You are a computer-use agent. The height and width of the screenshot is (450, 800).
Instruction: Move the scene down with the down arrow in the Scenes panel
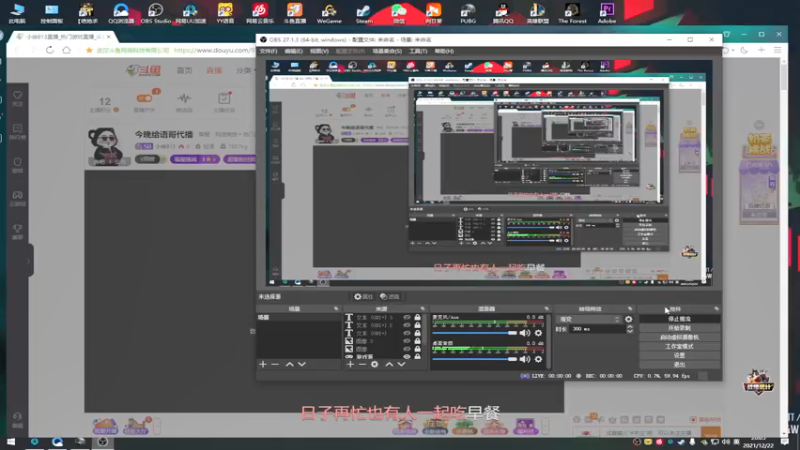[302, 364]
